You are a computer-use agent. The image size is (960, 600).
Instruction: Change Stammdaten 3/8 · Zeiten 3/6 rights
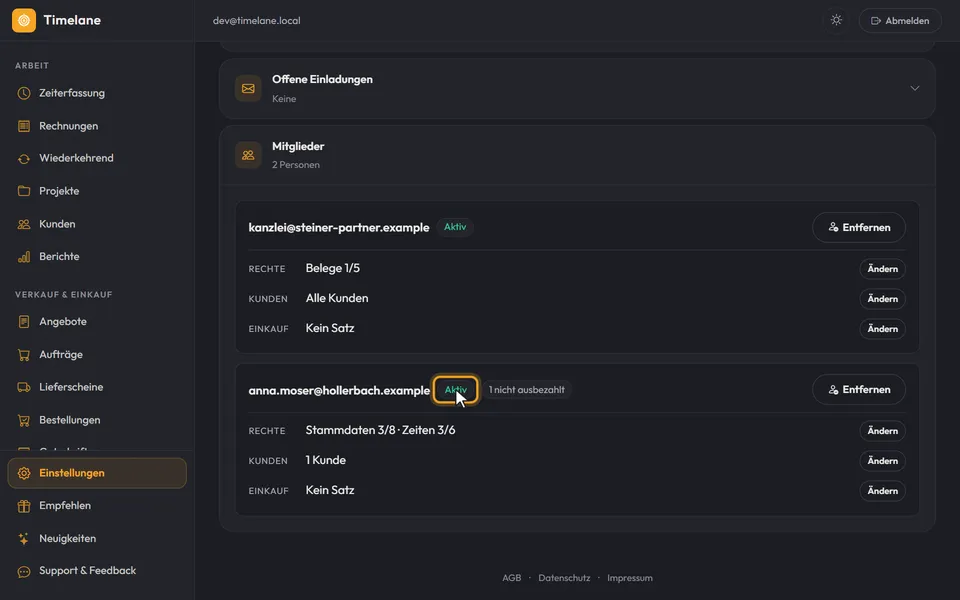coord(882,431)
